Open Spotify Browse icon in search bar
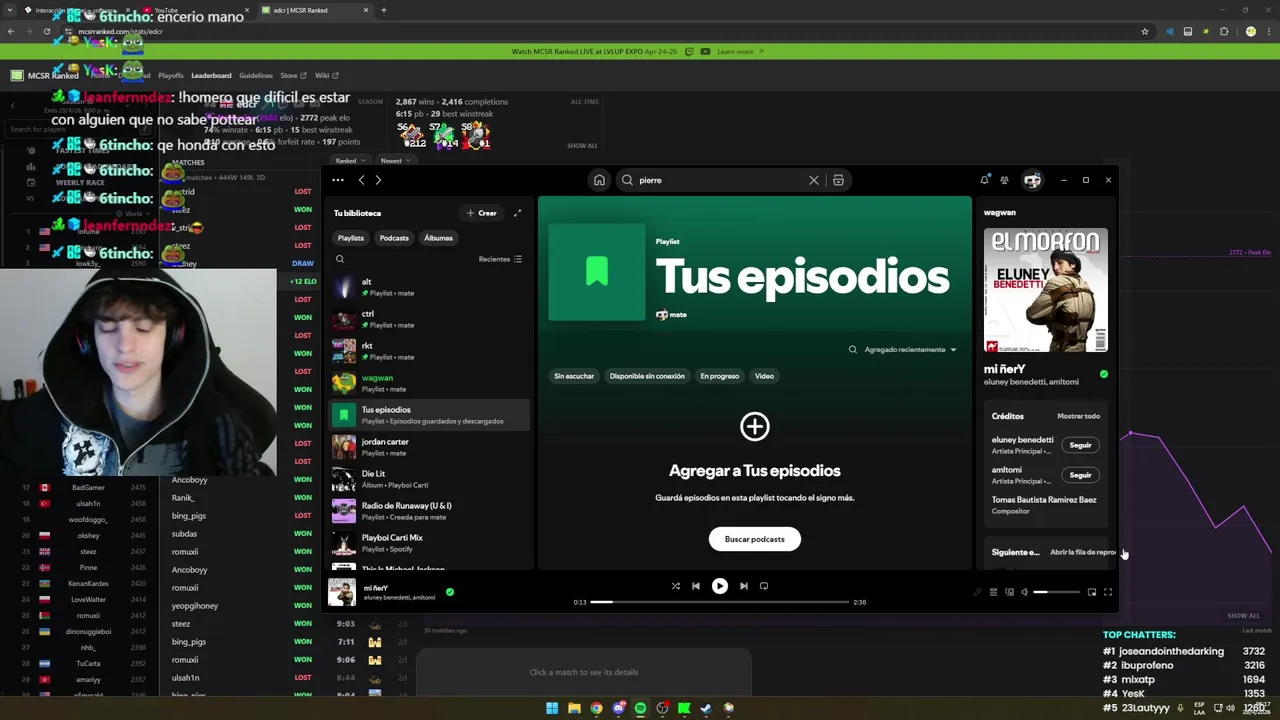This screenshot has width=1280, height=720. click(838, 180)
